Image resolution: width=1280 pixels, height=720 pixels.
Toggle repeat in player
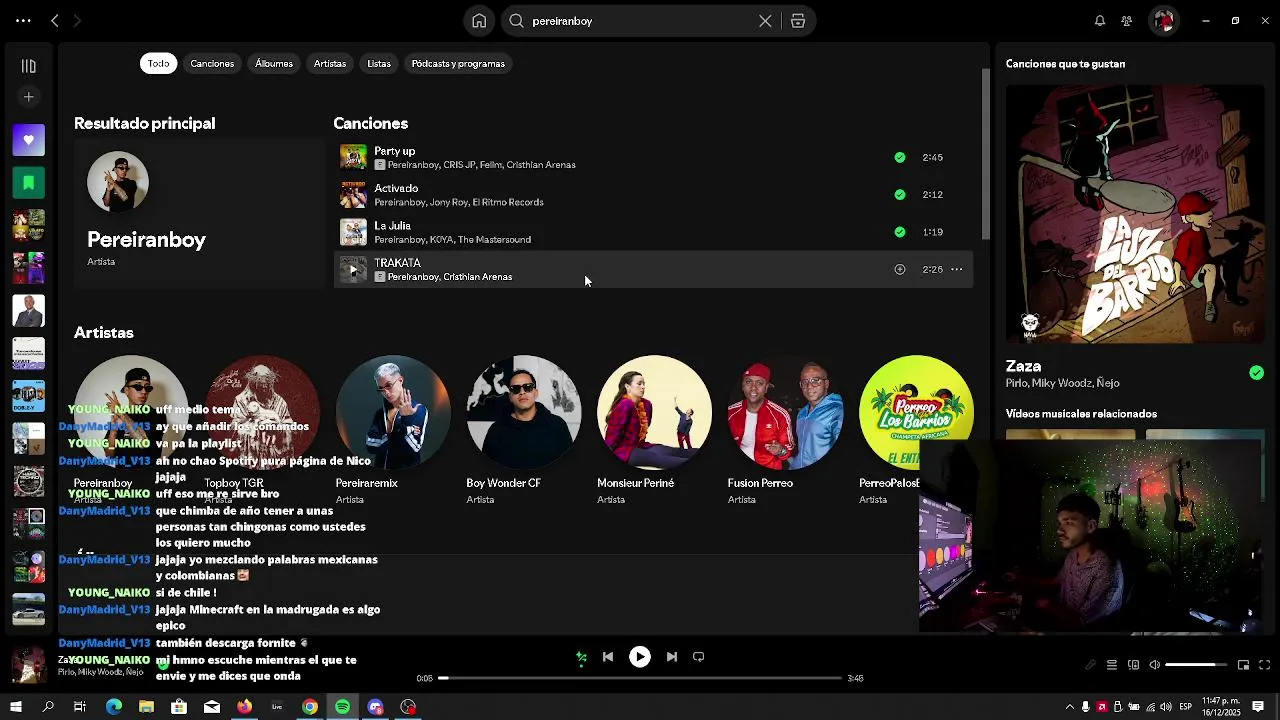[x=699, y=657]
